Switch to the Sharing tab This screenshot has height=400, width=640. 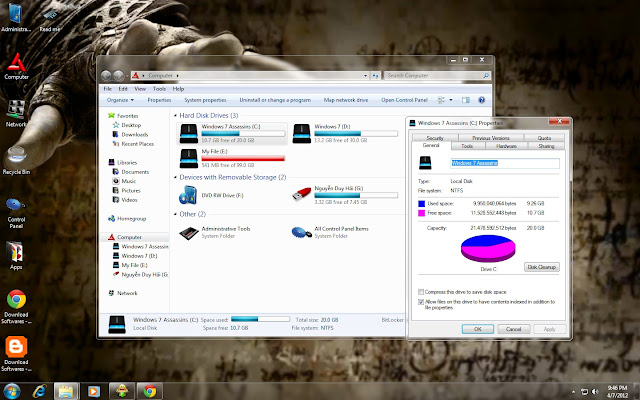coord(547,146)
